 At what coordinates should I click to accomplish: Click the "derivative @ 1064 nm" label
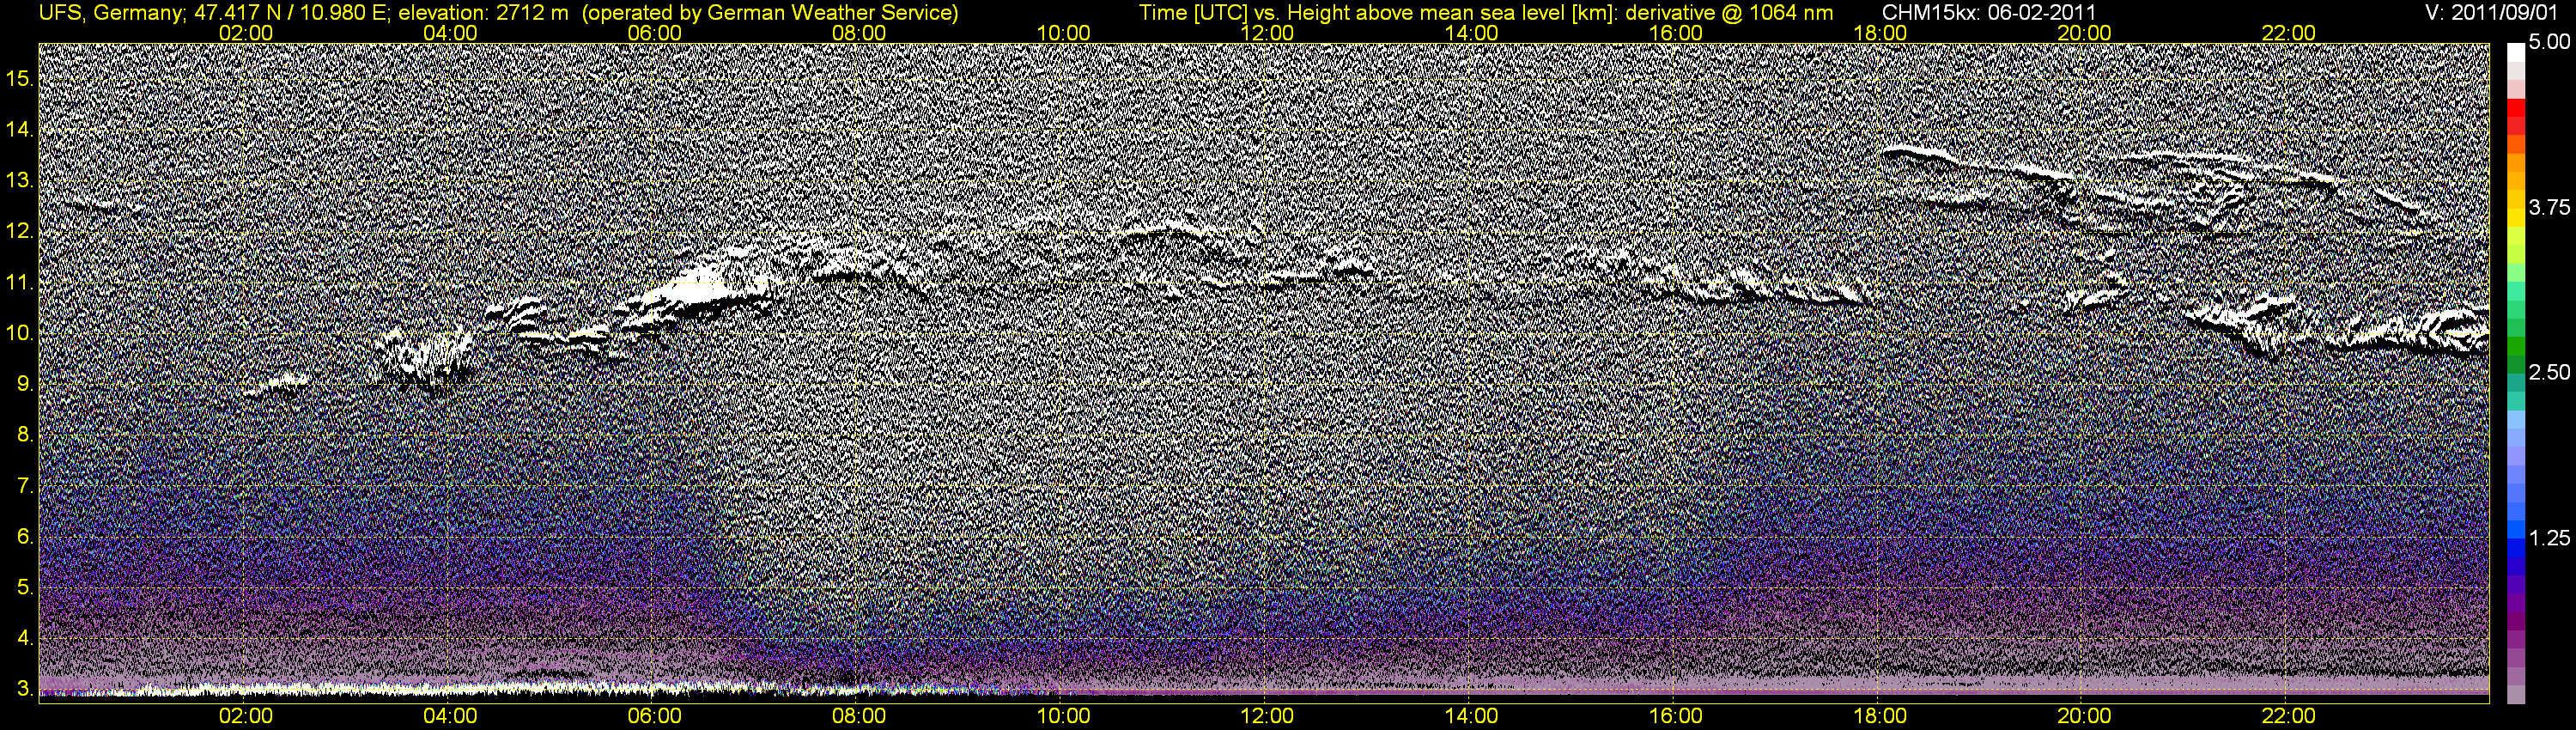coord(1732,12)
